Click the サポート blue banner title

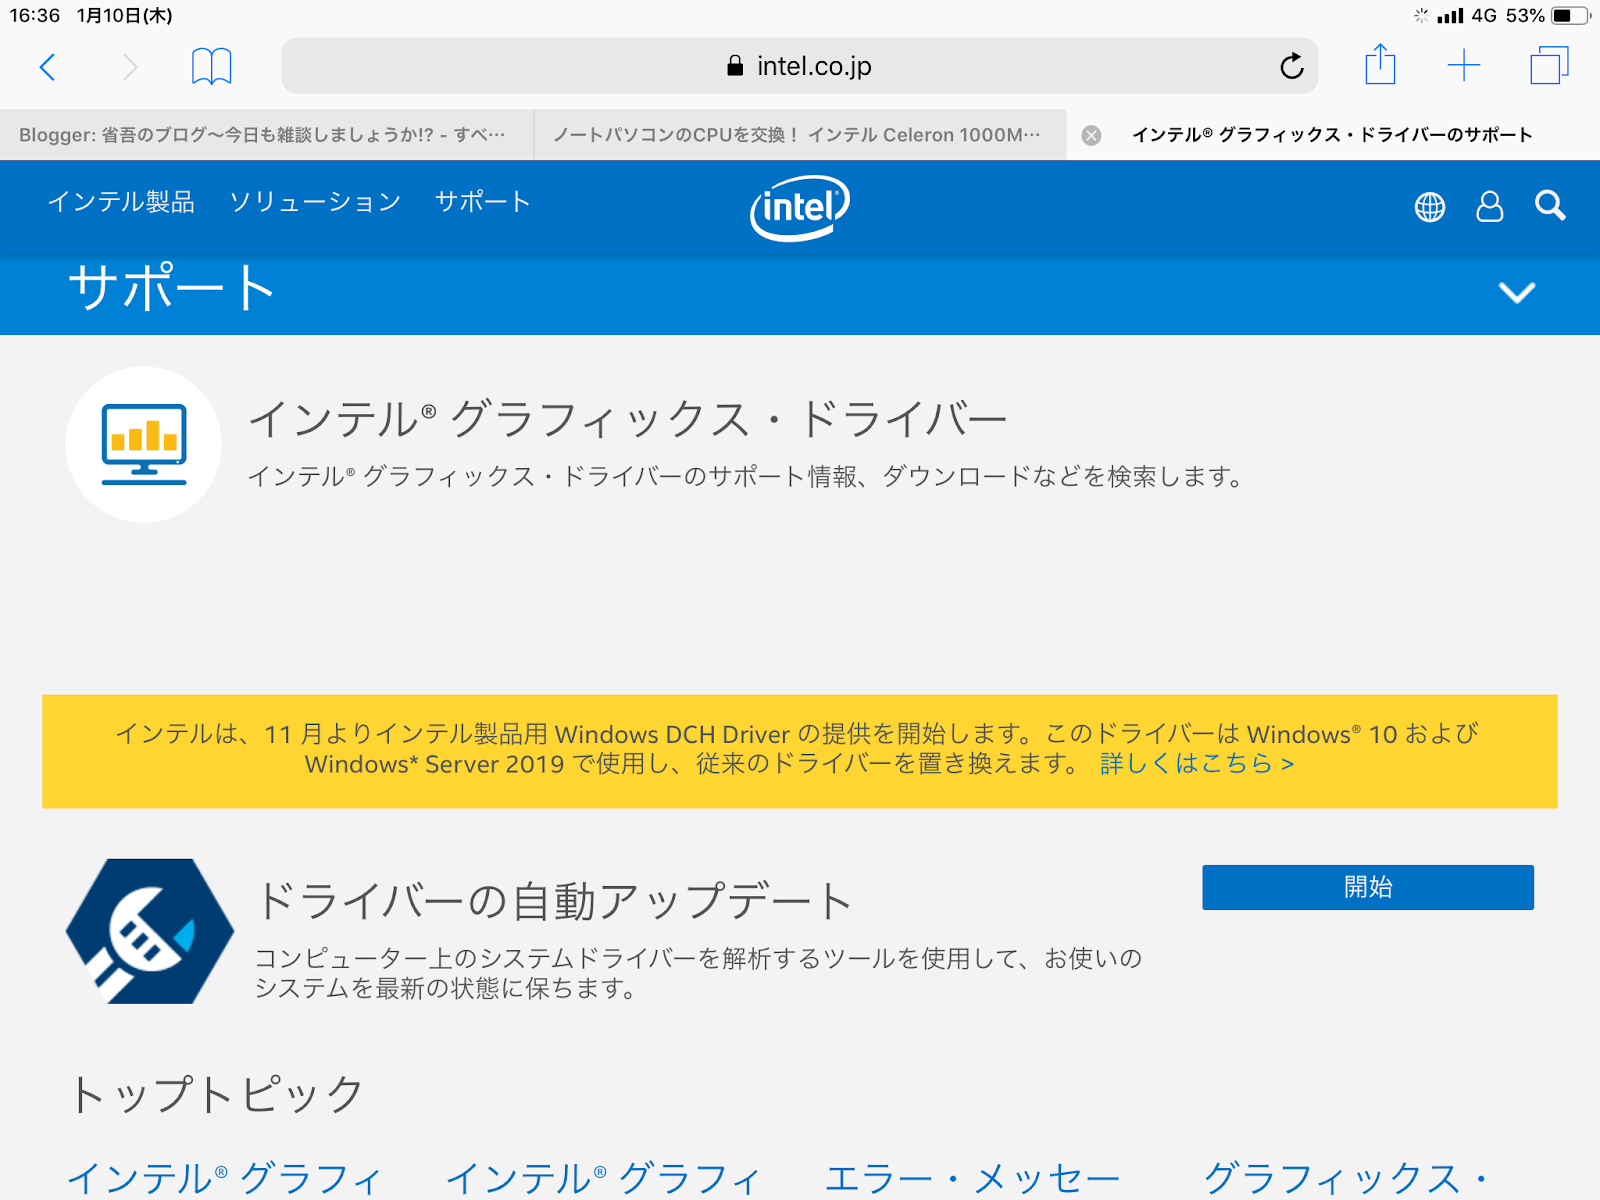coord(171,288)
